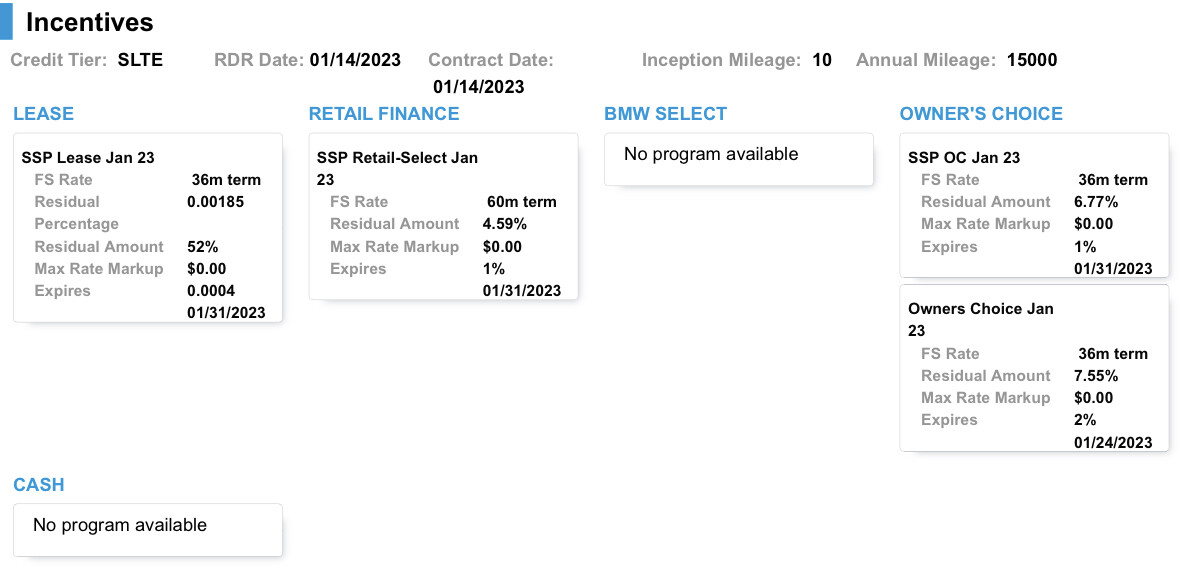
Task: Click the Credit Tier value SLTE
Action: click(140, 60)
